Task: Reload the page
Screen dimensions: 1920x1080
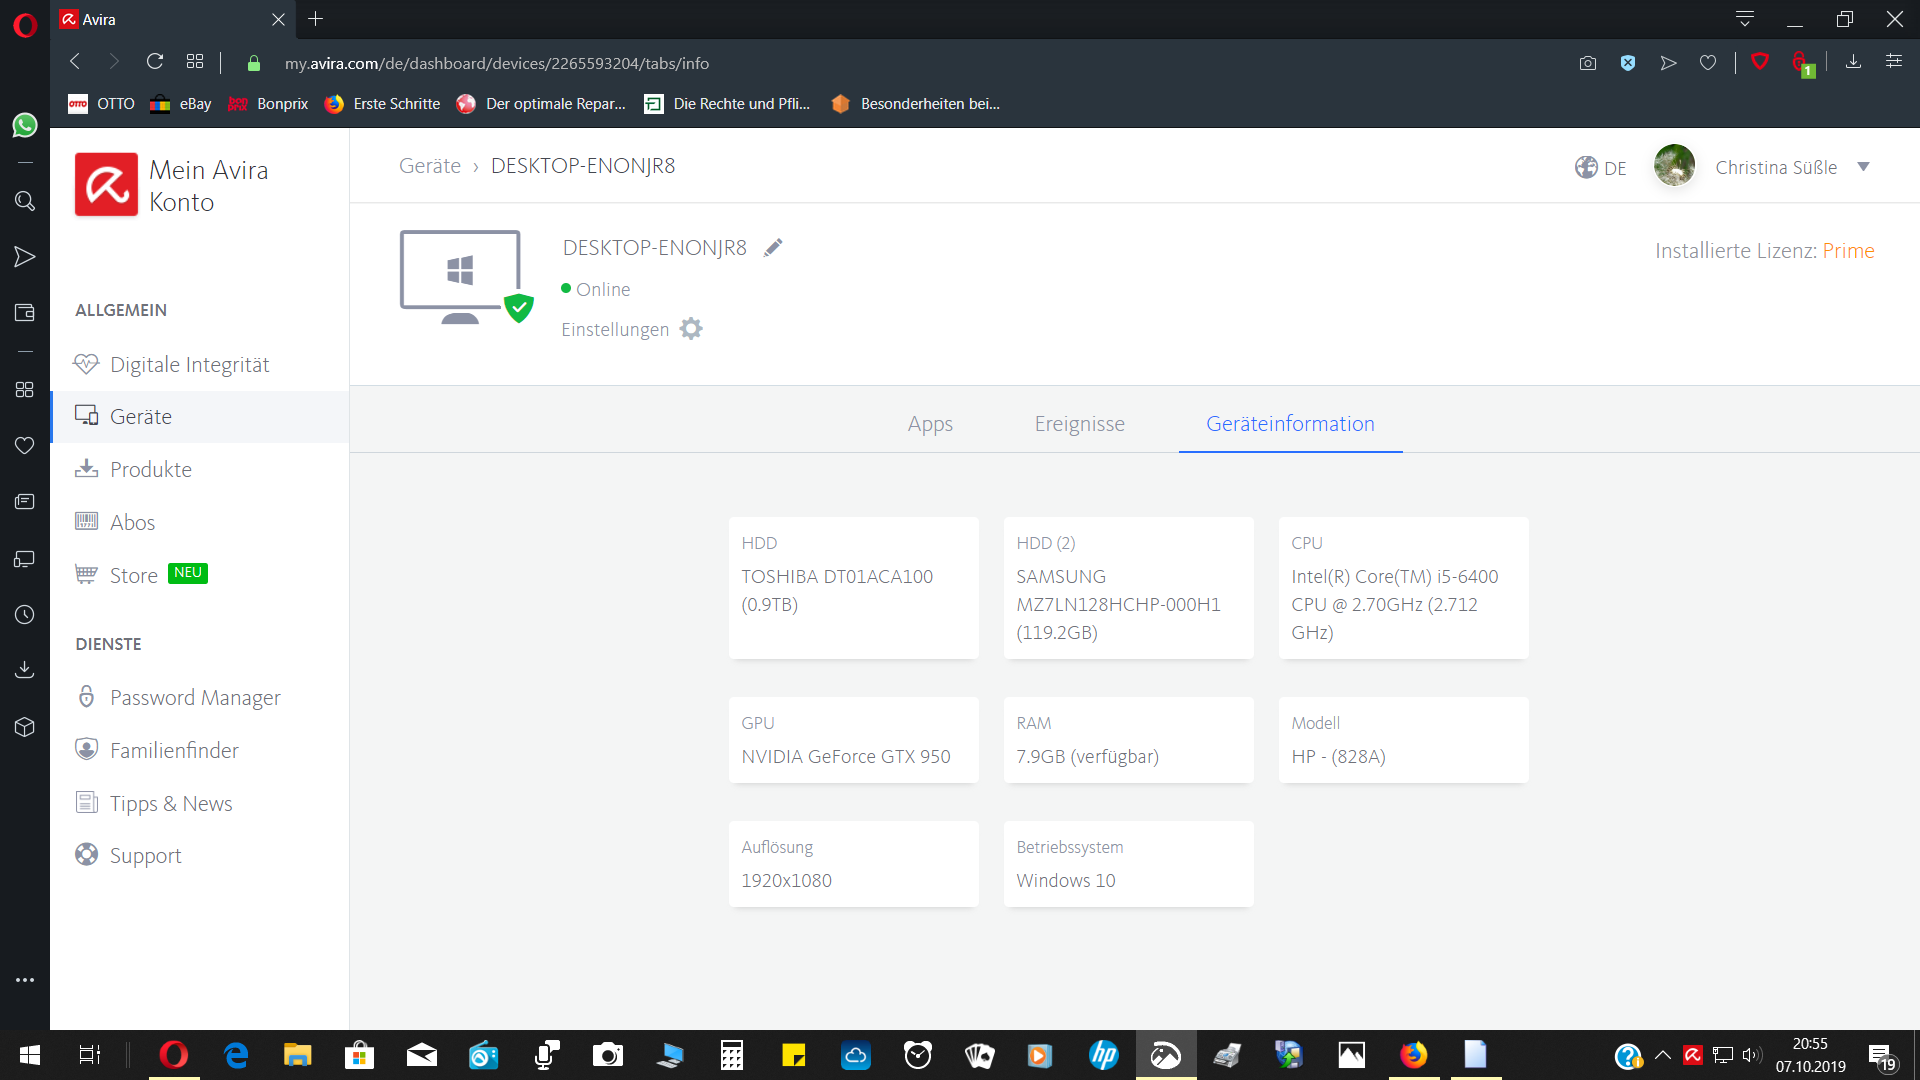Action: click(x=155, y=62)
